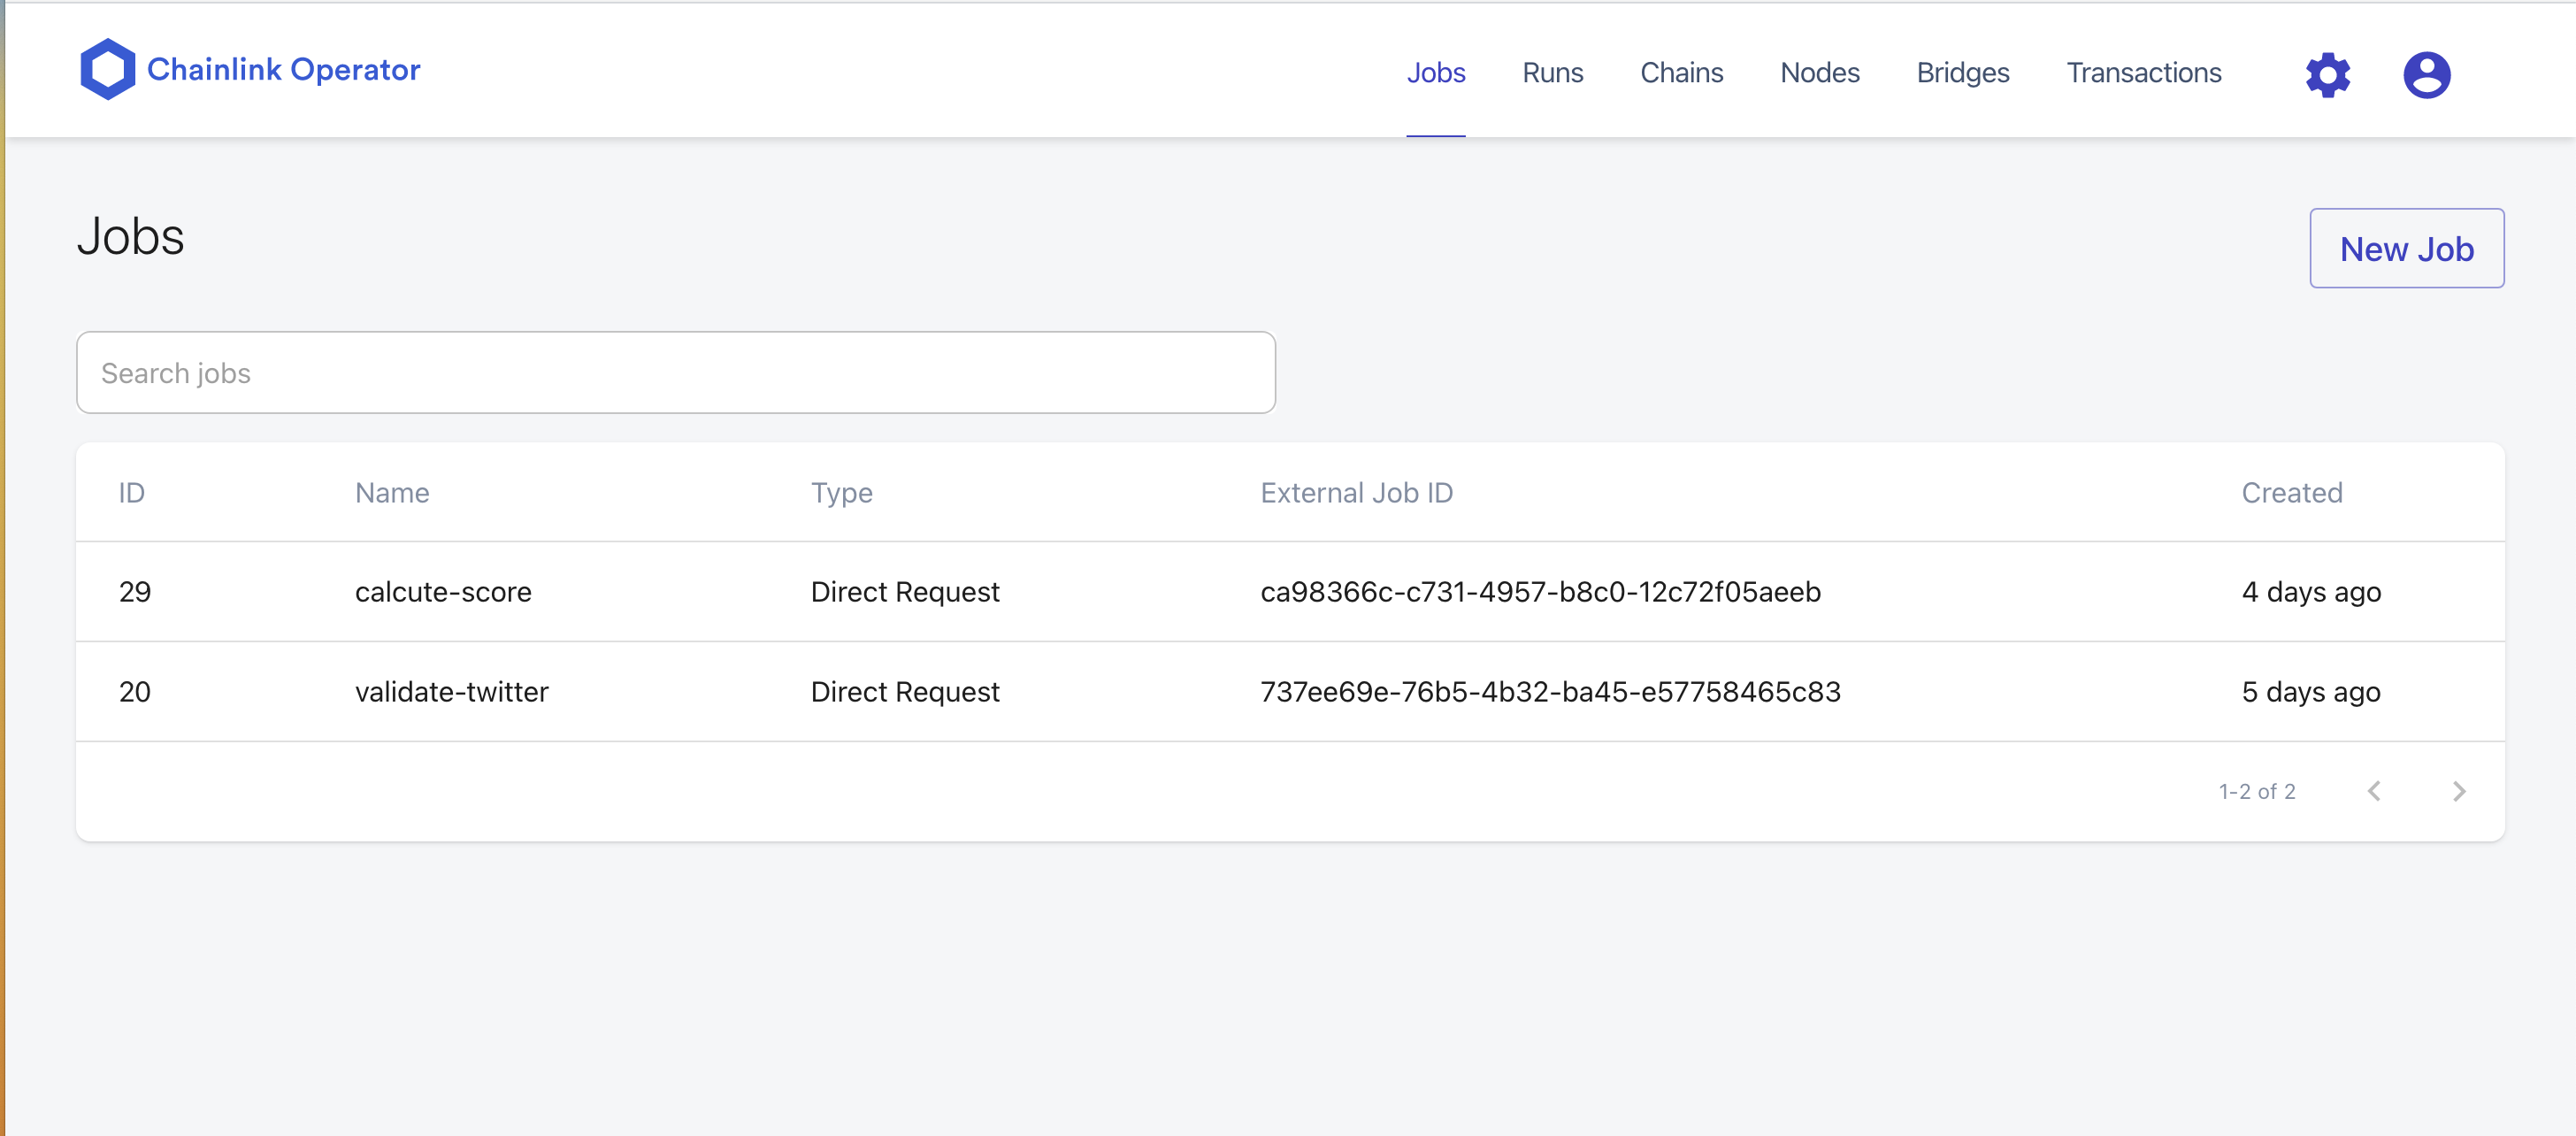2576x1136 pixels.
Task: Go to previous page chevron
Action: [2374, 791]
